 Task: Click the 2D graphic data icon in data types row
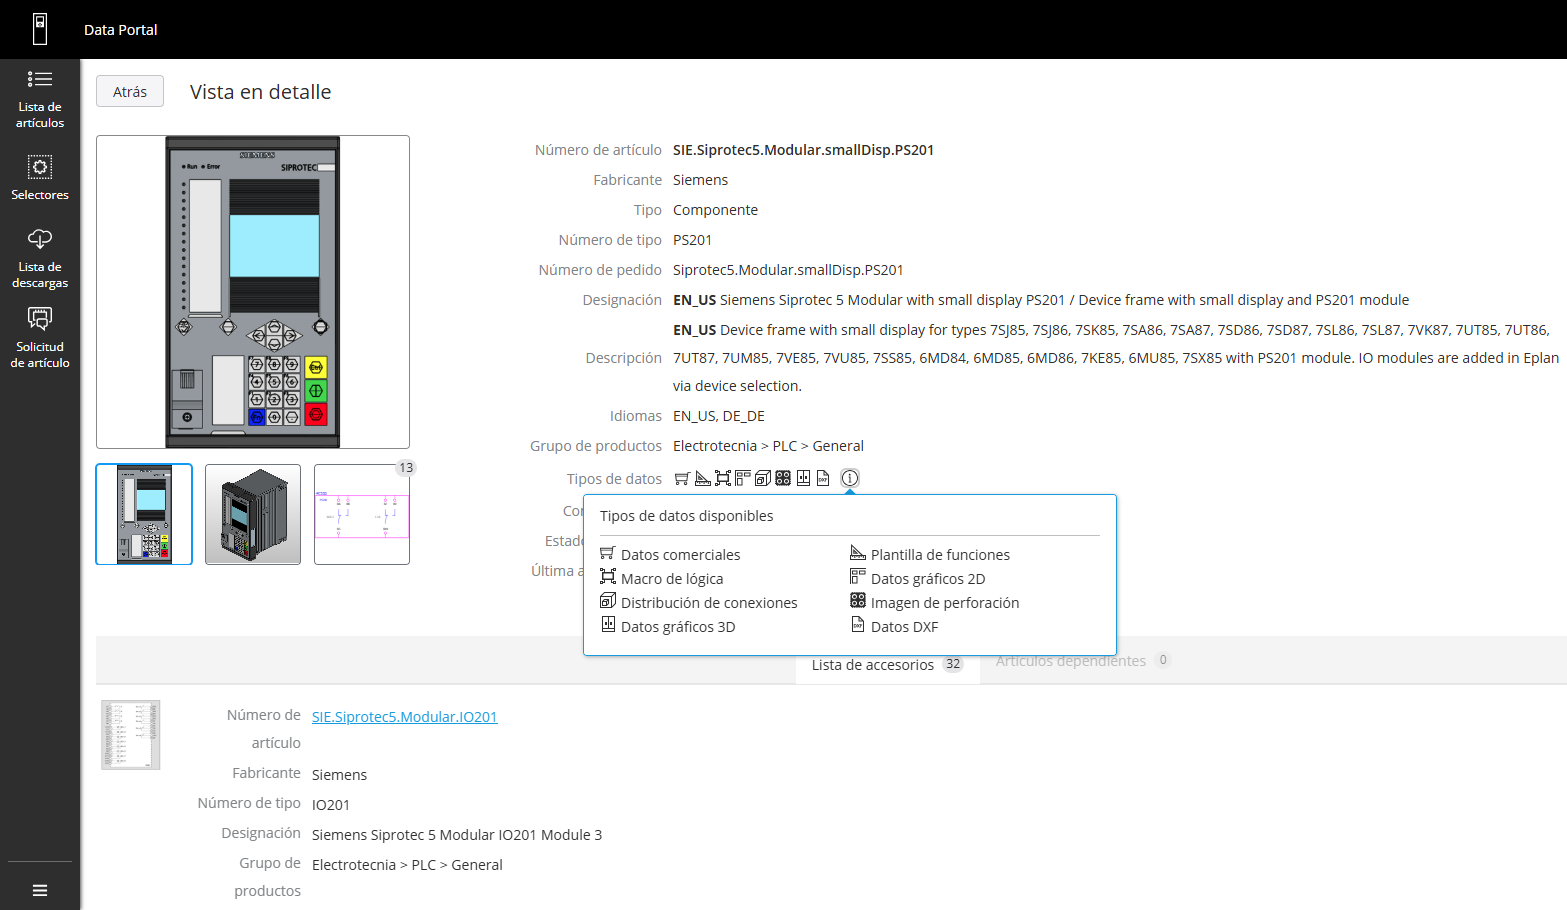[x=742, y=479]
